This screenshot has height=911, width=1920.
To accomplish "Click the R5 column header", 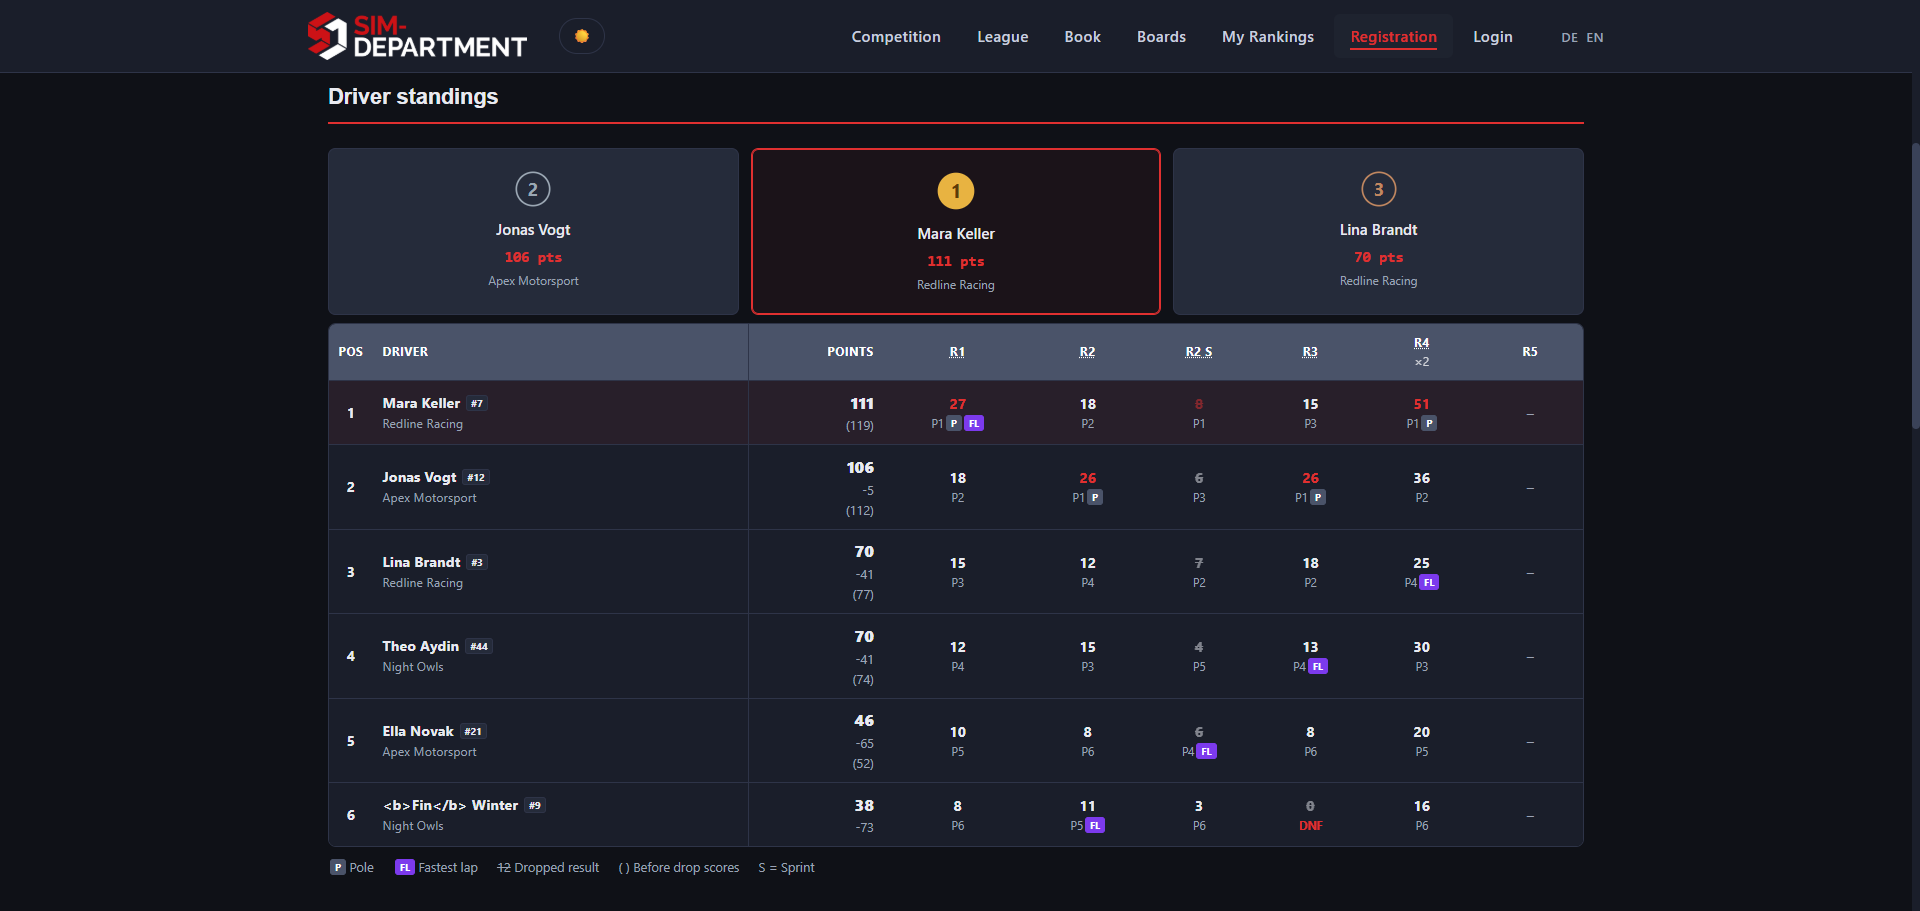I will click(1530, 352).
